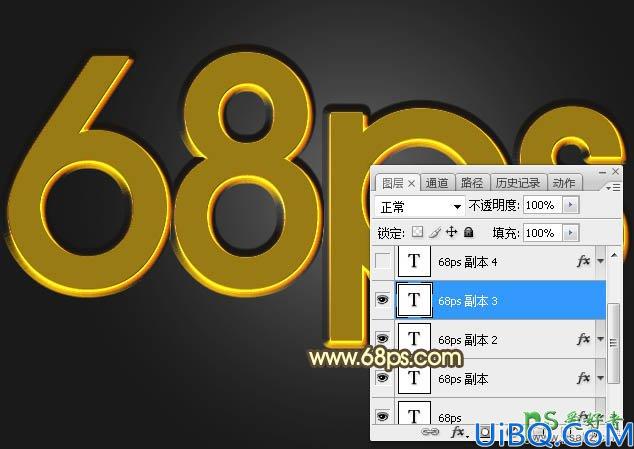Screen dimensions: 634x449
Task: Open the 填充 slider arrow
Action: tap(571, 233)
